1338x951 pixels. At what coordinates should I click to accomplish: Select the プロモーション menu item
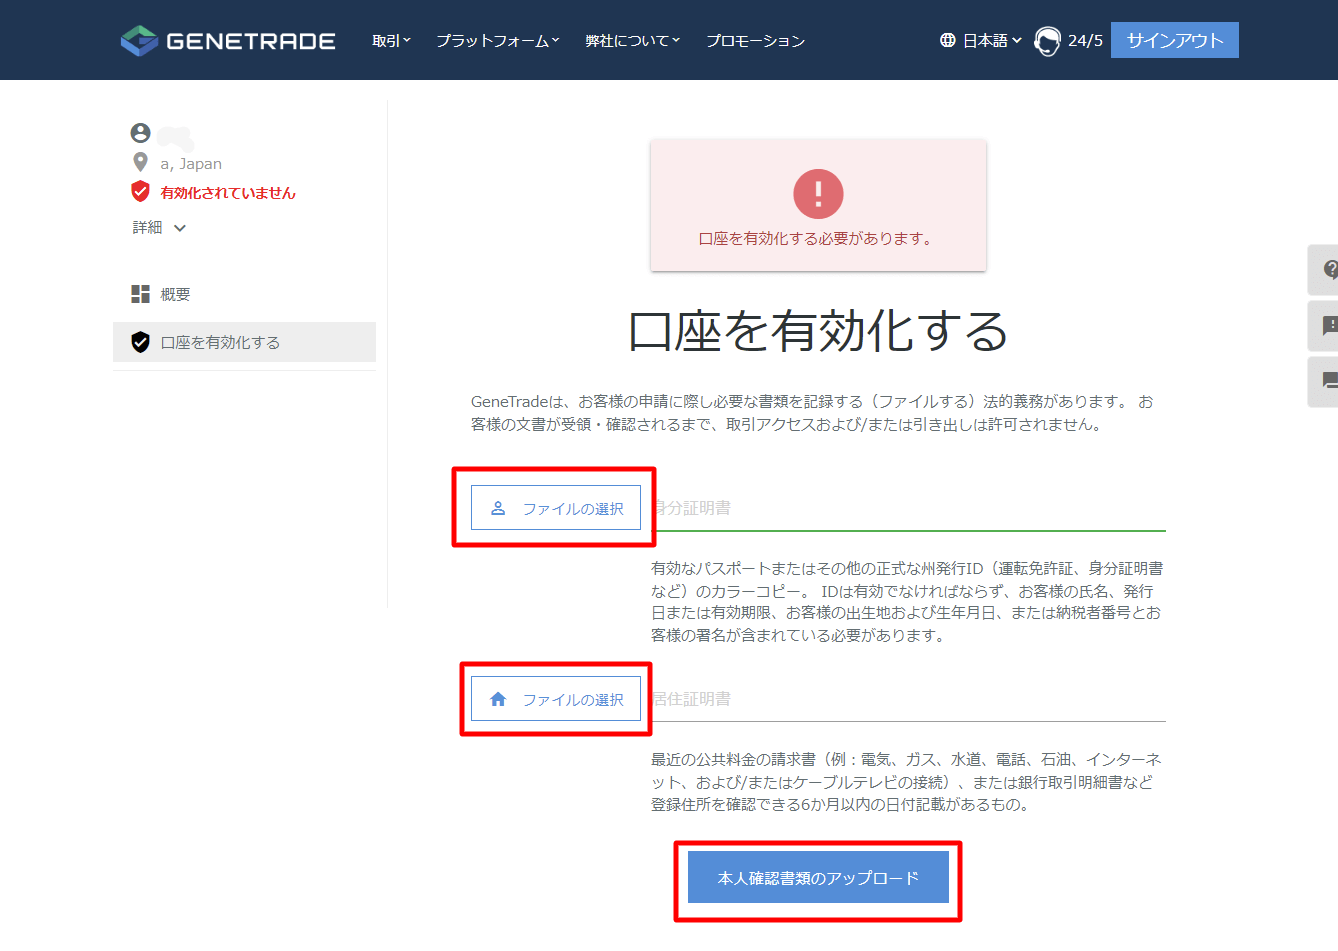point(755,40)
